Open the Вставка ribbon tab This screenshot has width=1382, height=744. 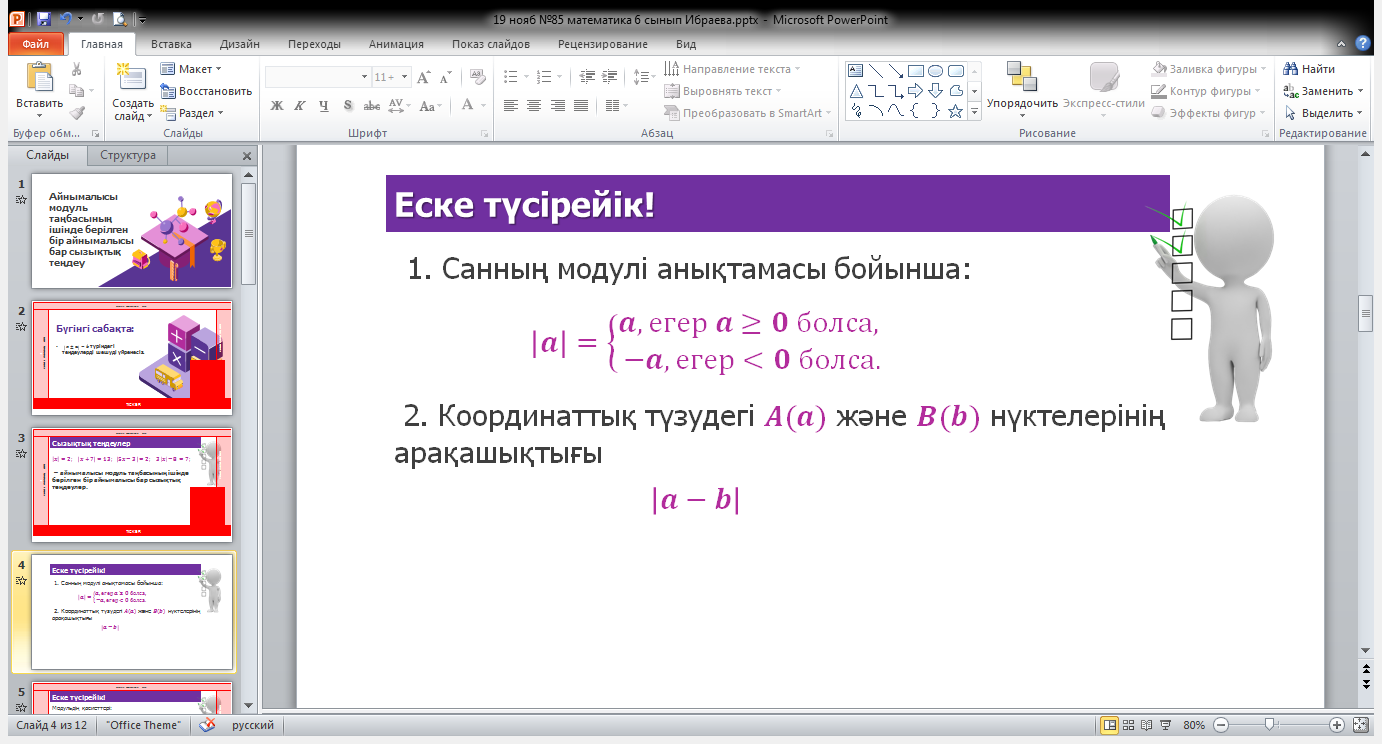(x=171, y=44)
